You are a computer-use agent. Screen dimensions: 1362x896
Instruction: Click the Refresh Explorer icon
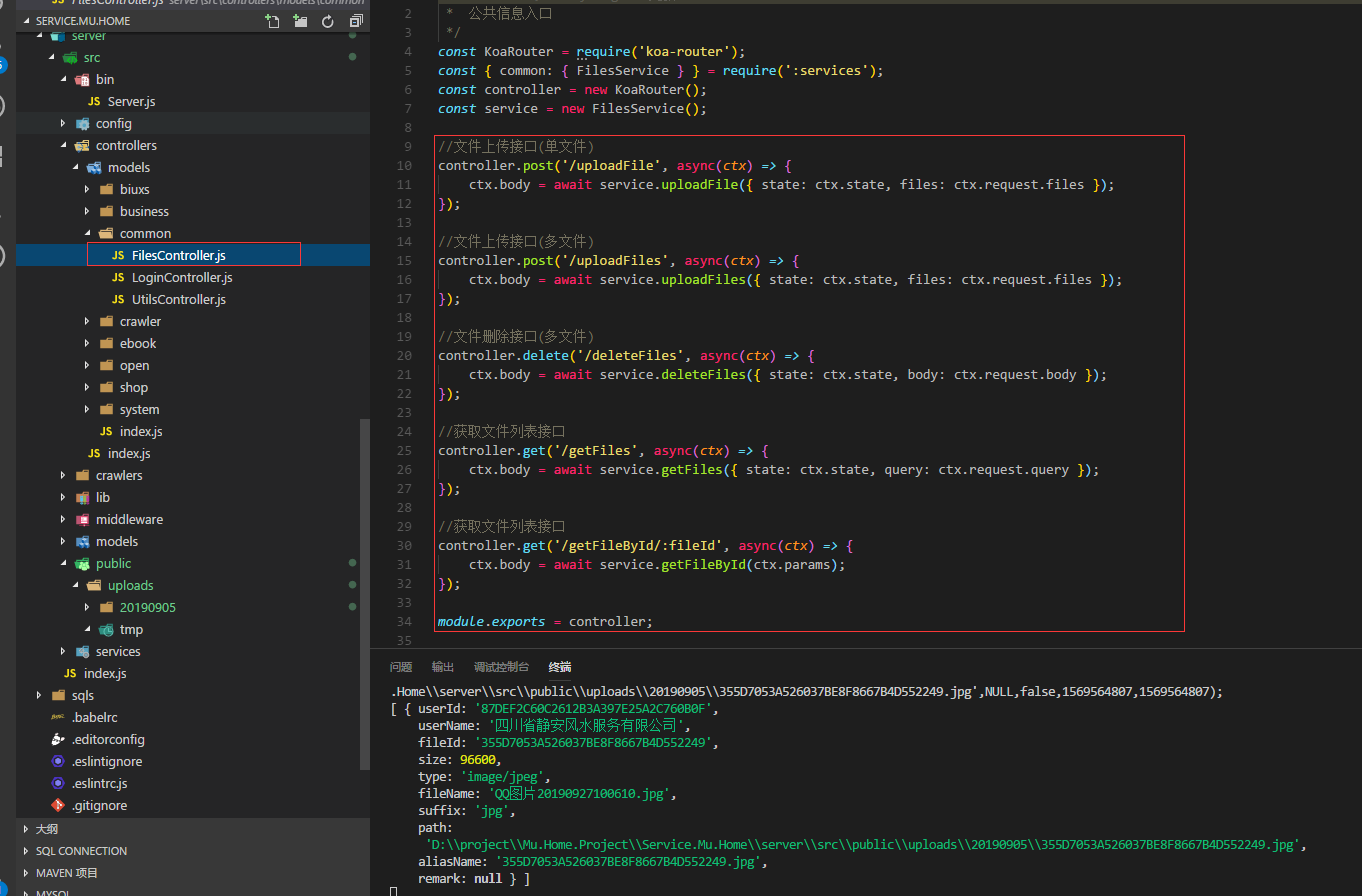[328, 20]
